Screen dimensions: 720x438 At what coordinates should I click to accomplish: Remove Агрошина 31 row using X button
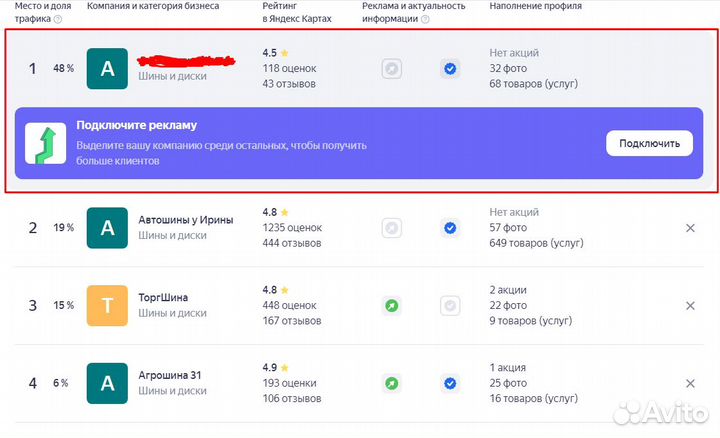point(690,383)
